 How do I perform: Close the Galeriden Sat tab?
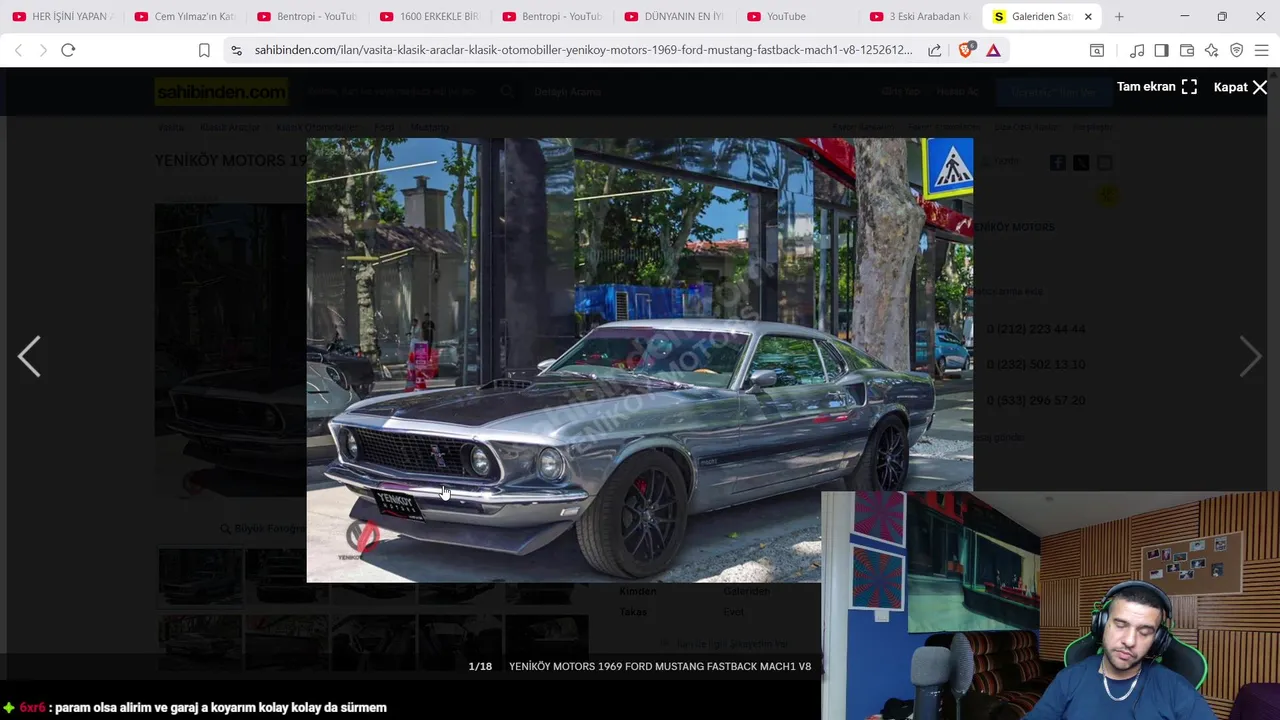(1088, 16)
